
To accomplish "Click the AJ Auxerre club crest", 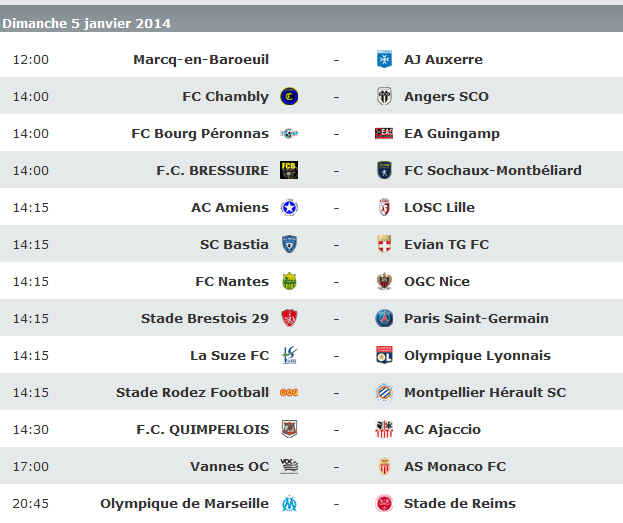I will coord(384,59).
